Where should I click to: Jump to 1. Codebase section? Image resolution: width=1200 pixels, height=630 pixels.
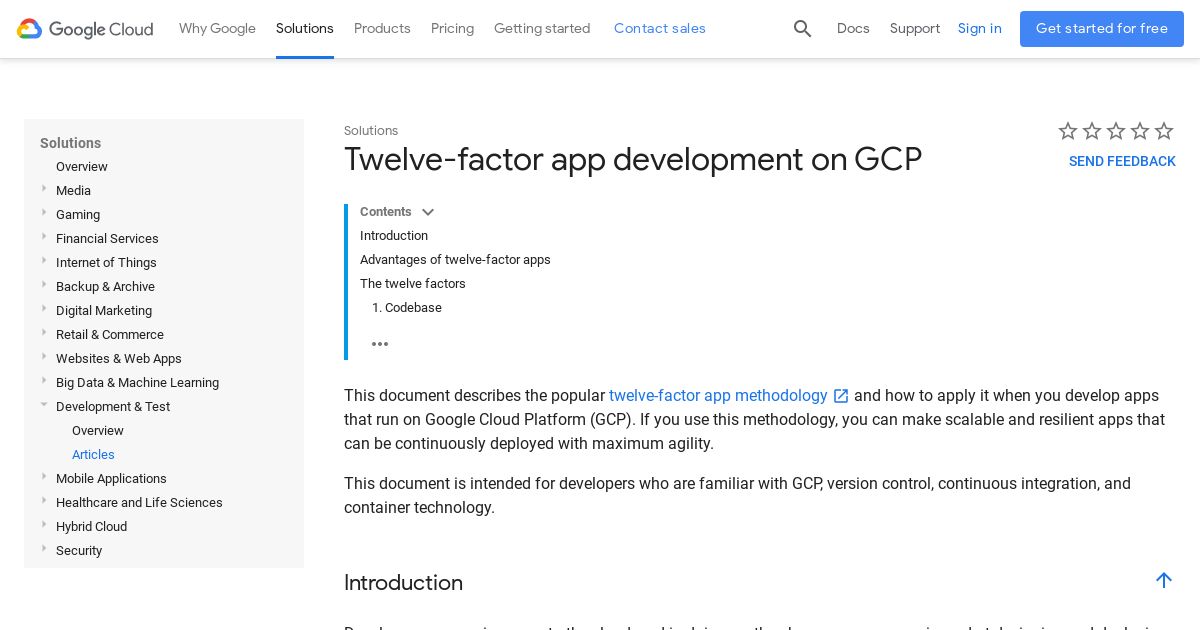point(407,308)
